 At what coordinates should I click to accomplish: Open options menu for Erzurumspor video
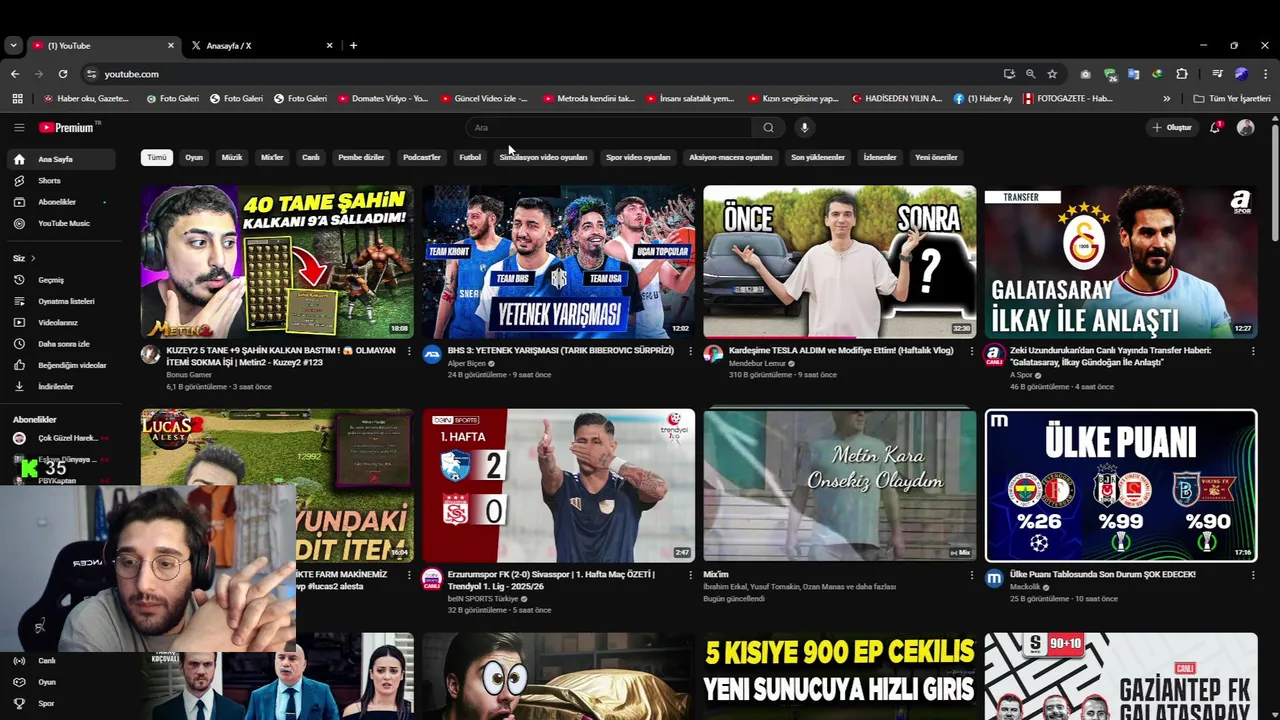click(690, 575)
